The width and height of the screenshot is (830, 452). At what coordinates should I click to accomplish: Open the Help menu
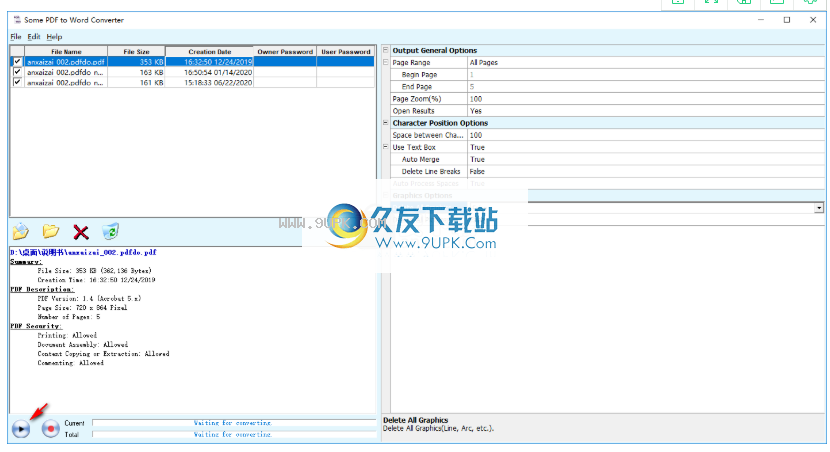(x=54, y=37)
